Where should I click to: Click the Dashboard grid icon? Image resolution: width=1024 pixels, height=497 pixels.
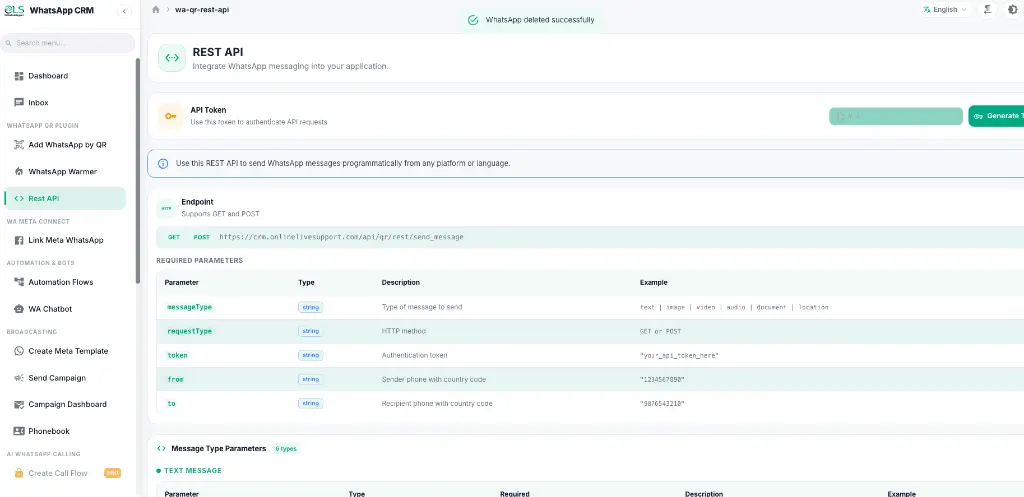pyautogui.click(x=19, y=76)
